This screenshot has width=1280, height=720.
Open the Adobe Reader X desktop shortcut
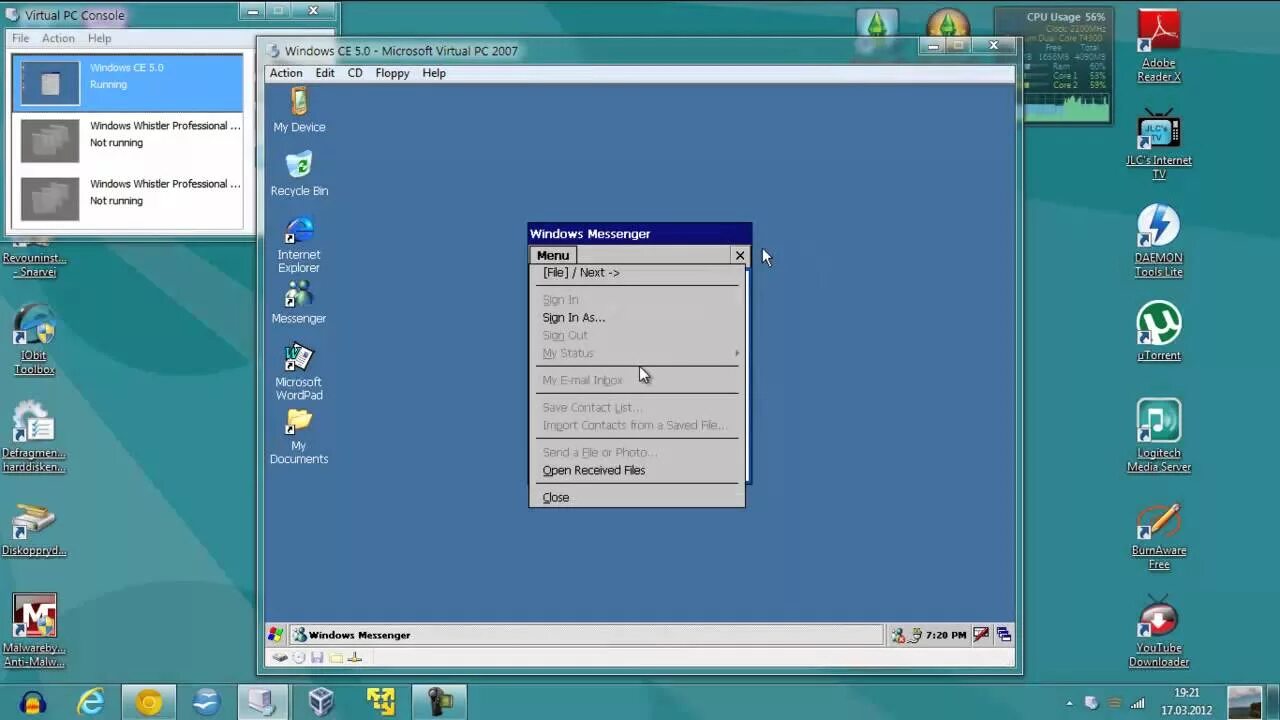1159,47
